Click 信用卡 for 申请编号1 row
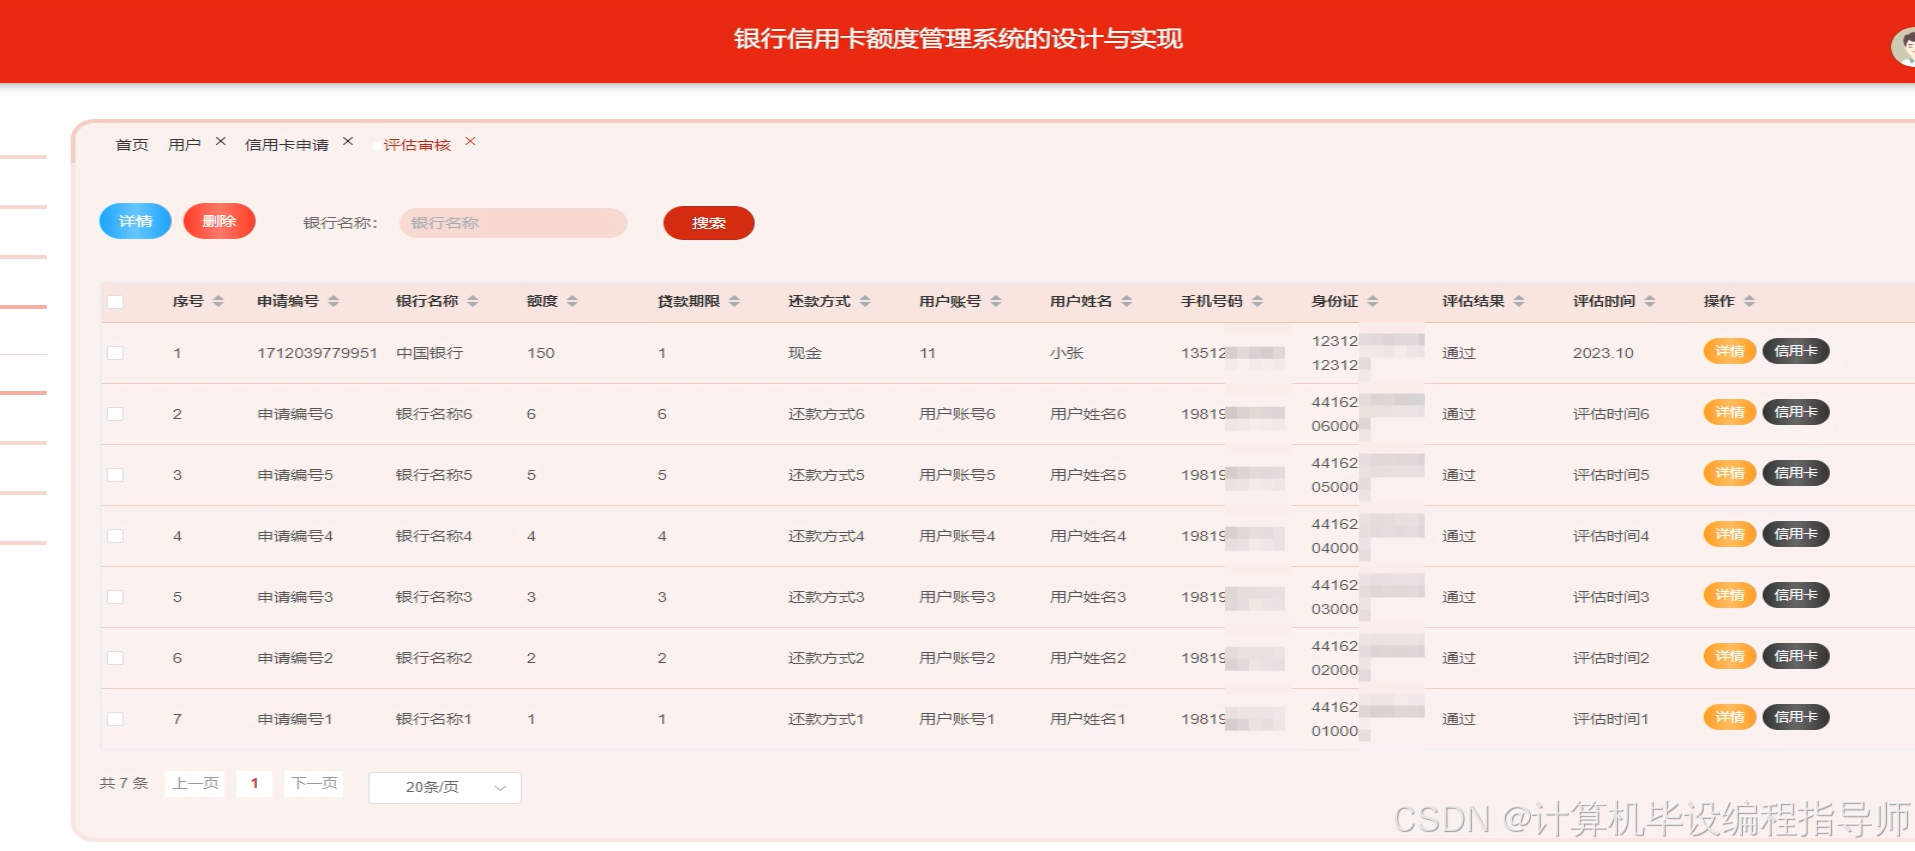 point(1796,717)
